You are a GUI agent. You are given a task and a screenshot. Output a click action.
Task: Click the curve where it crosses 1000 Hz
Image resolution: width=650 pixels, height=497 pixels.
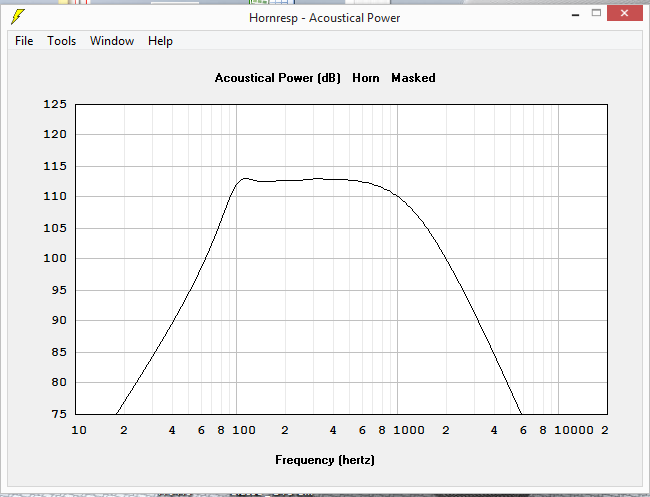pos(398,196)
